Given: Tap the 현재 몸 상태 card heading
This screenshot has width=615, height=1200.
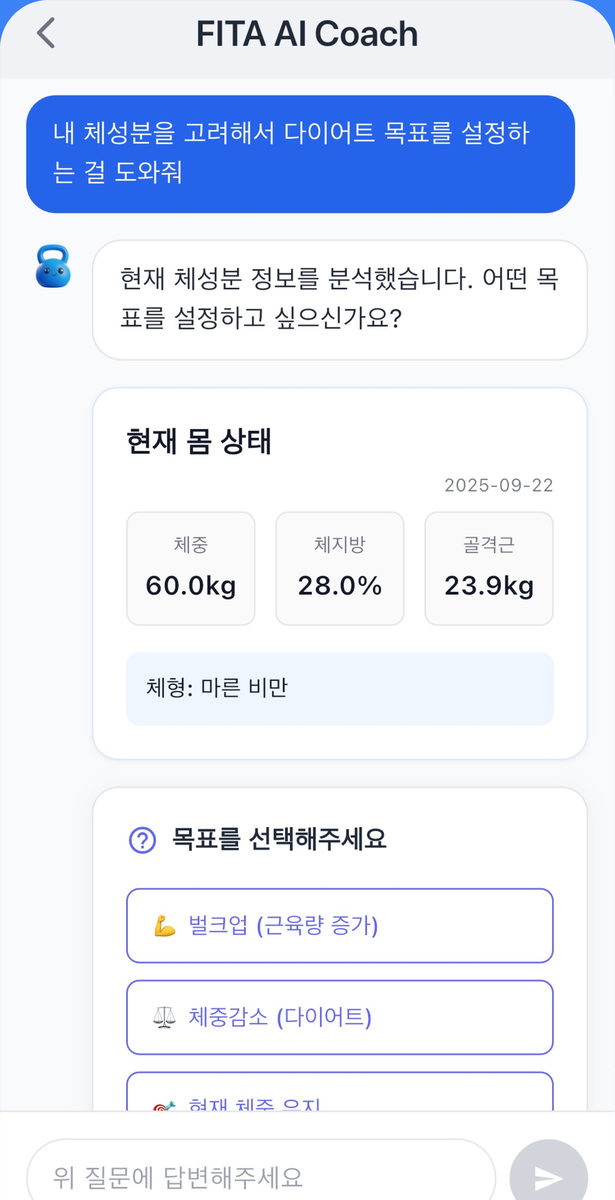Looking at the screenshot, I should pos(199,441).
